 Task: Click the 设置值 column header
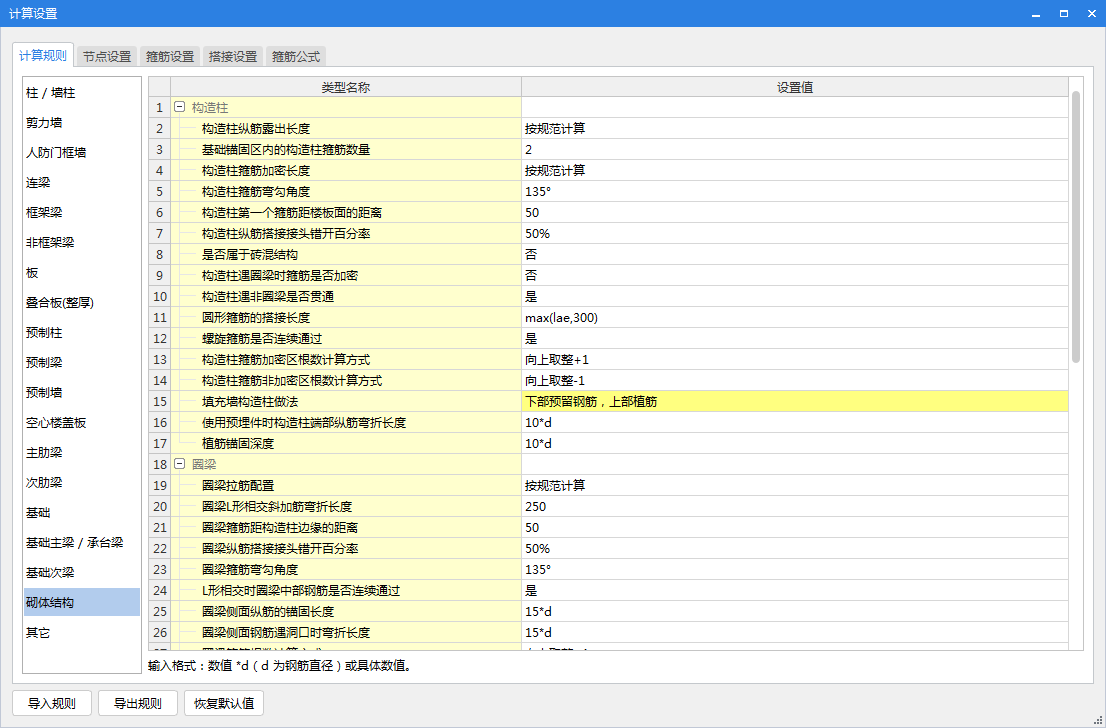point(795,87)
